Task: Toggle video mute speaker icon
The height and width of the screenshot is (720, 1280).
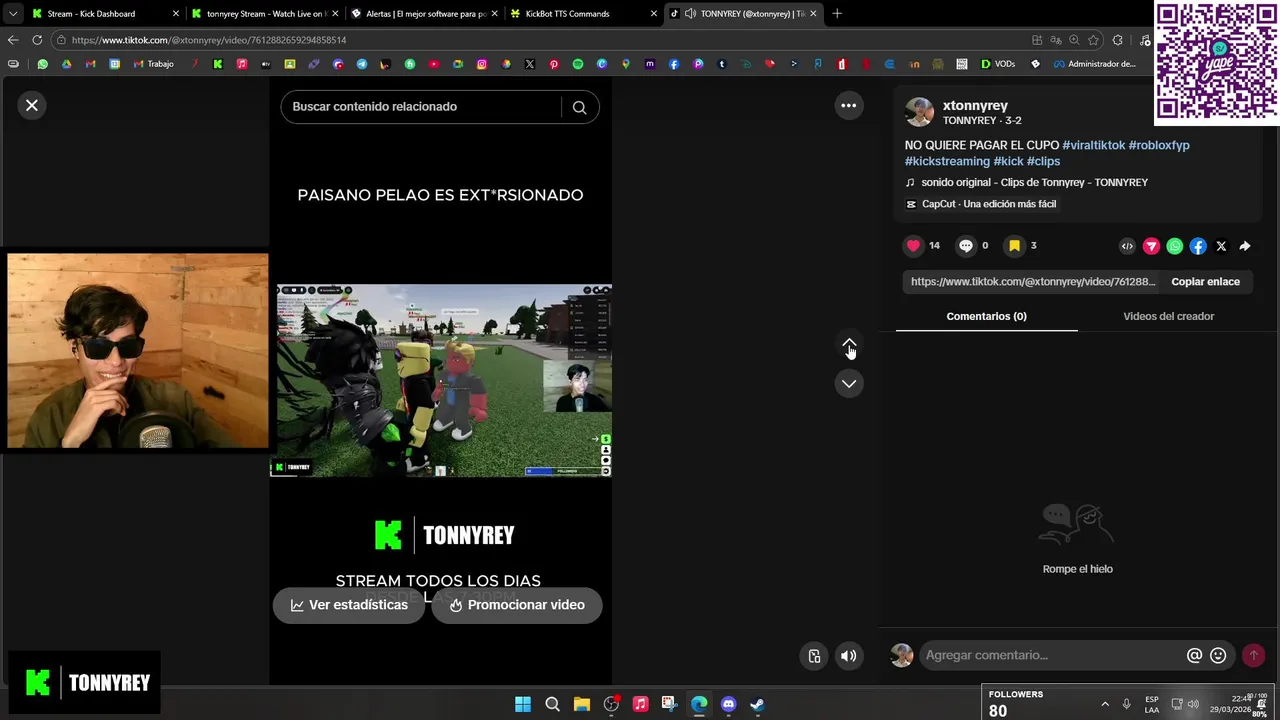Action: click(848, 656)
